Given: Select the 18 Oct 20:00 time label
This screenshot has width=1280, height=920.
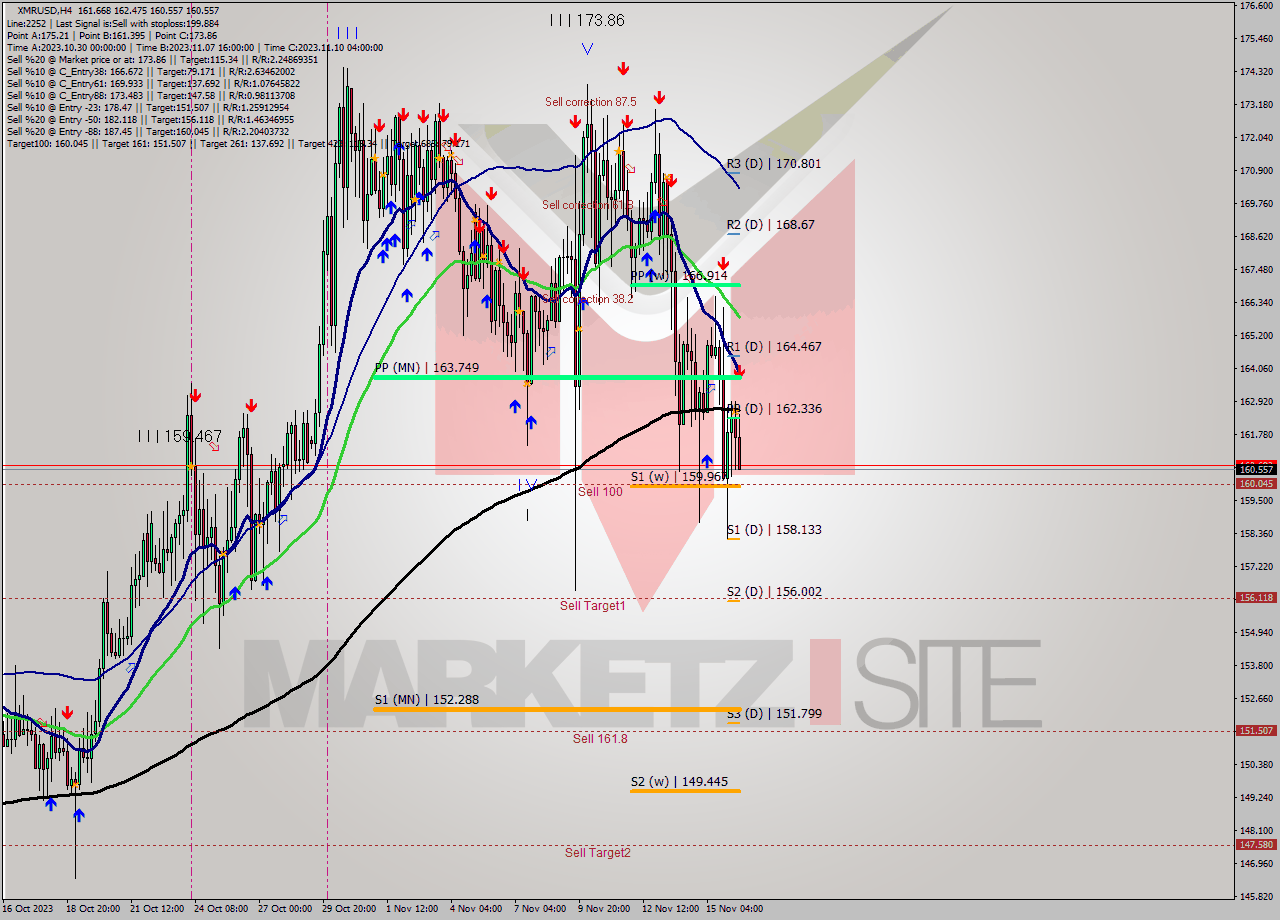Looking at the screenshot, I should [x=93, y=909].
